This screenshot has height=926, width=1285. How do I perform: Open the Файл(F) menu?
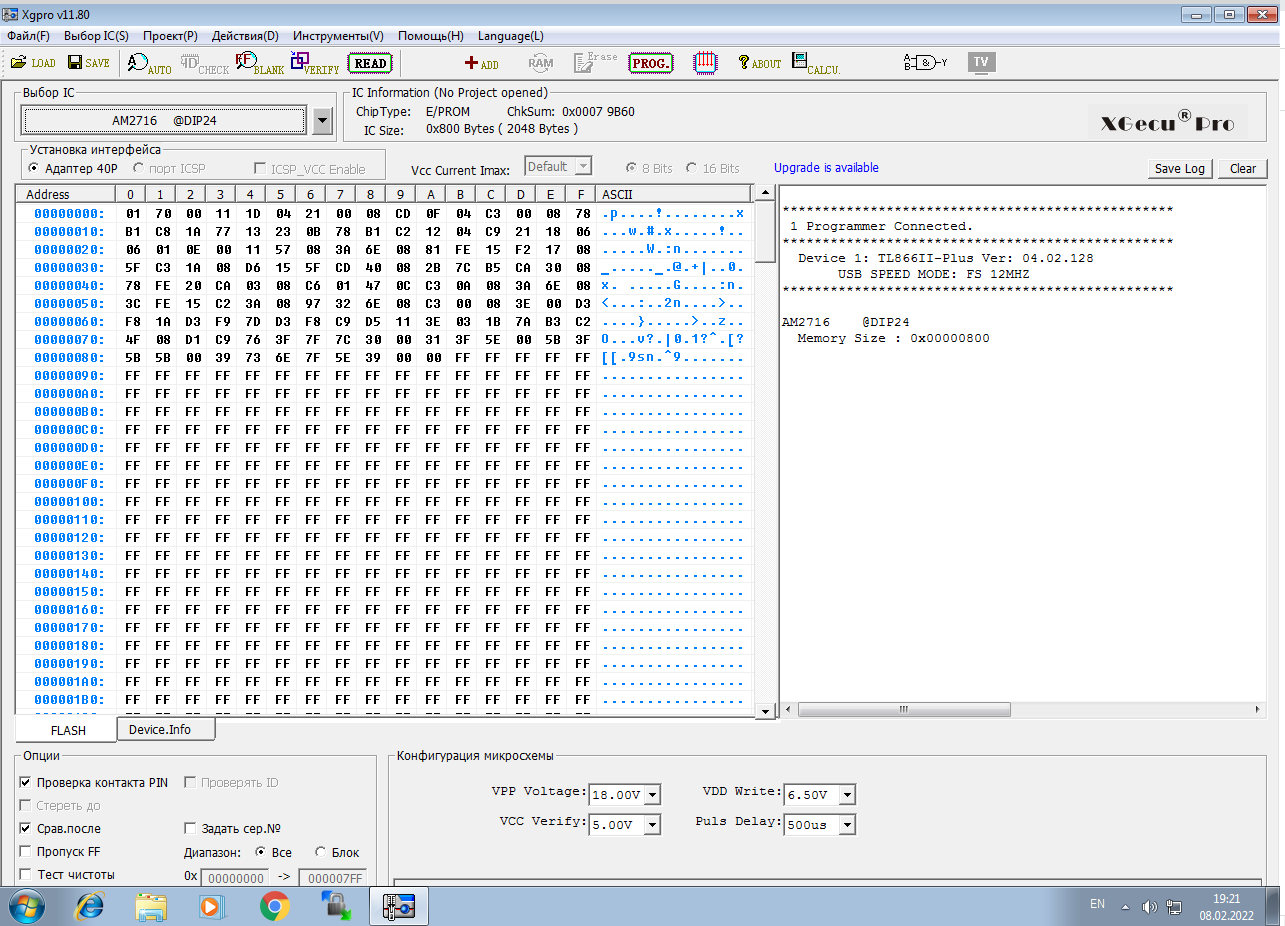tap(28, 36)
